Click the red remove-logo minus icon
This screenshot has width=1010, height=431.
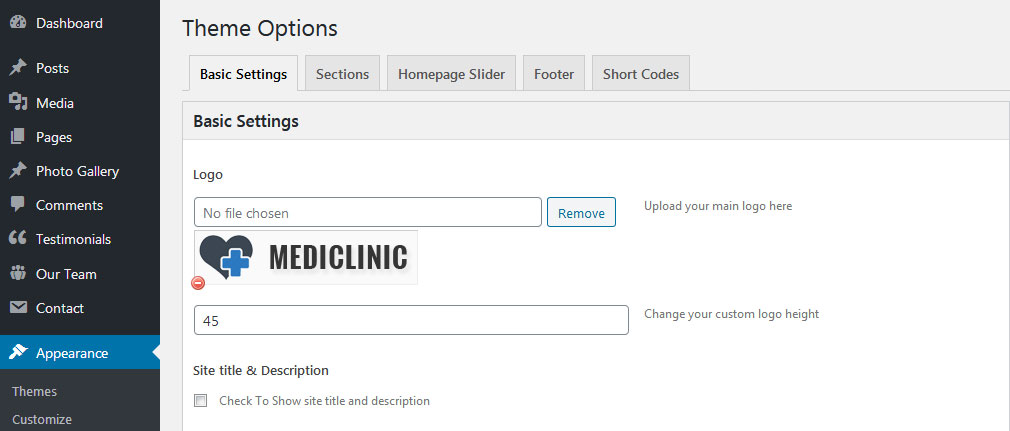tap(198, 283)
